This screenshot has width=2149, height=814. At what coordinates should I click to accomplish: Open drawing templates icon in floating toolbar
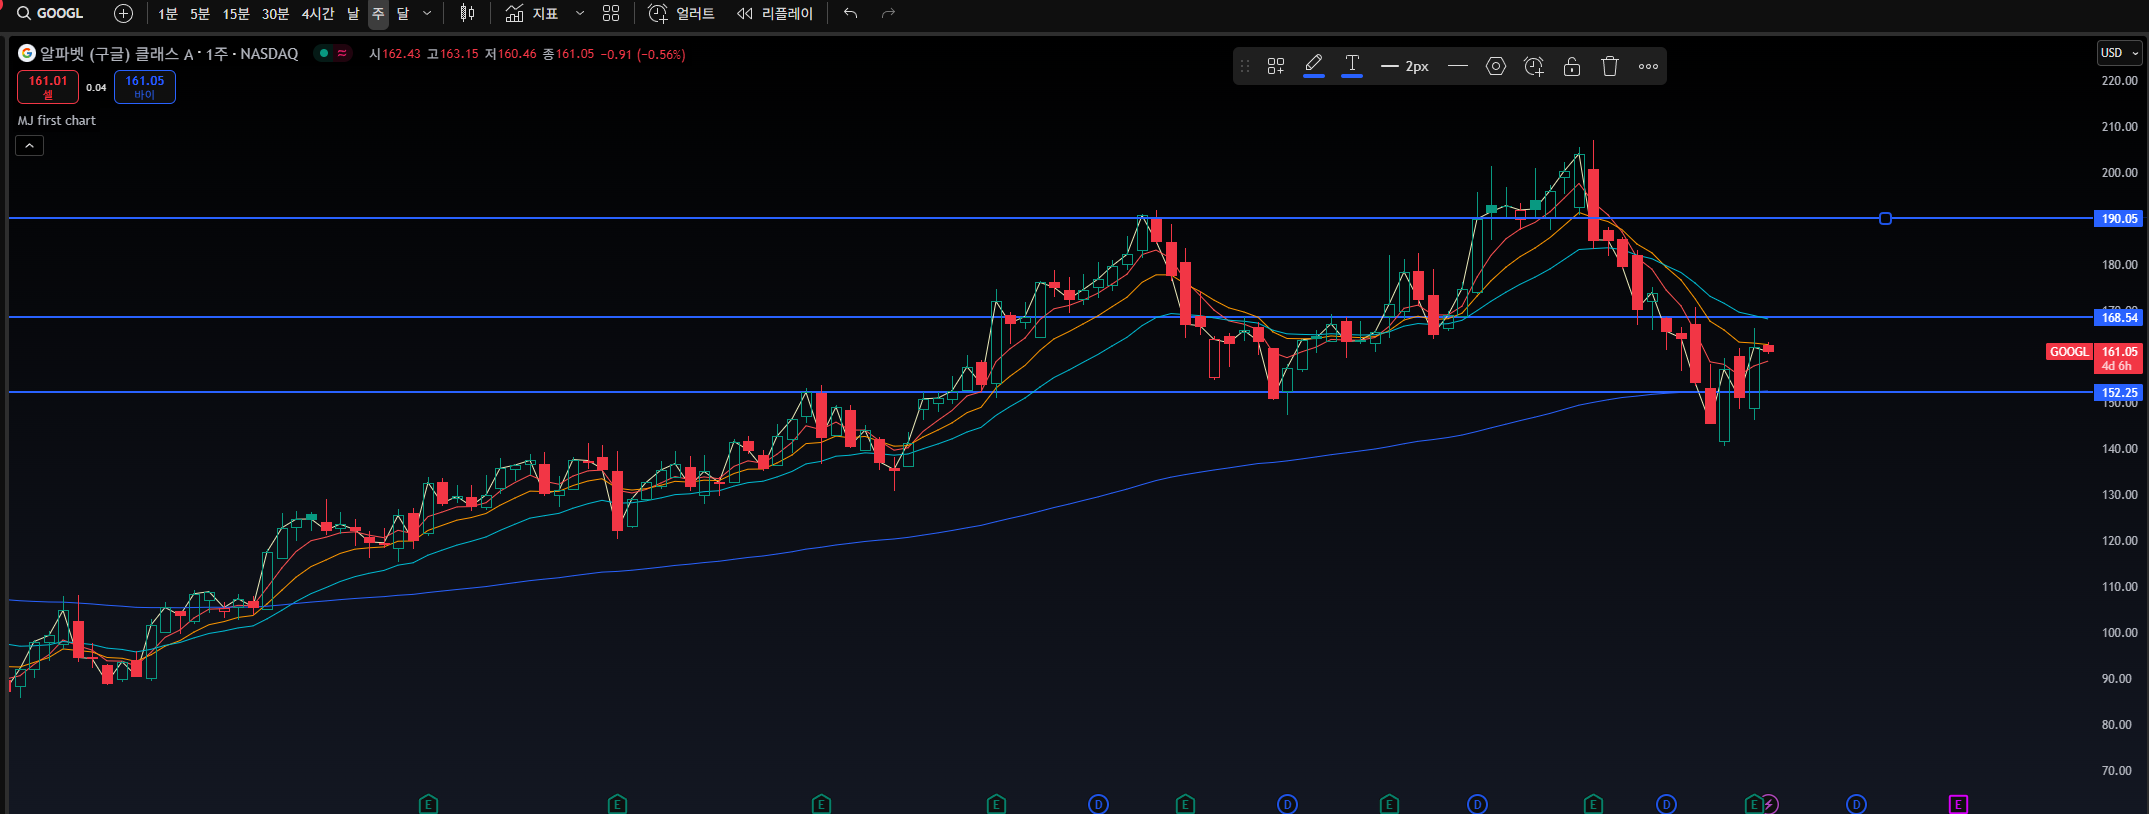(1276, 66)
